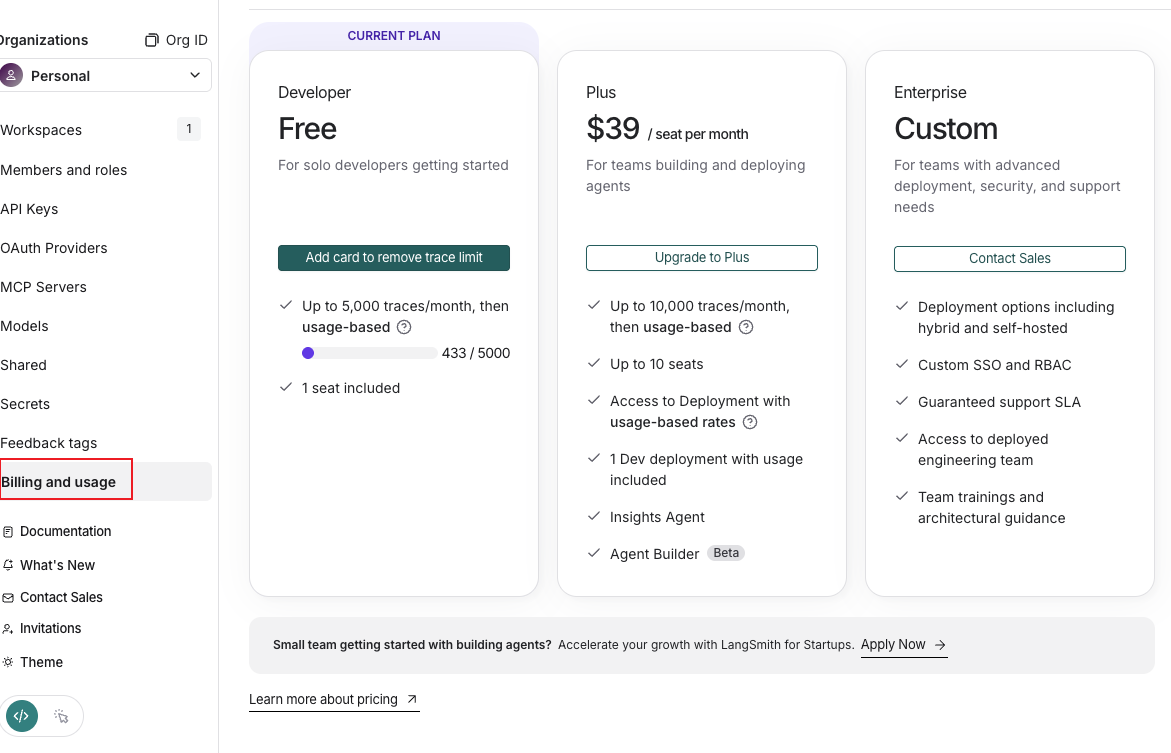Open help icon next to Developer usage-based
The height and width of the screenshot is (753, 1171).
pyautogui.click(x=404, y=327)
